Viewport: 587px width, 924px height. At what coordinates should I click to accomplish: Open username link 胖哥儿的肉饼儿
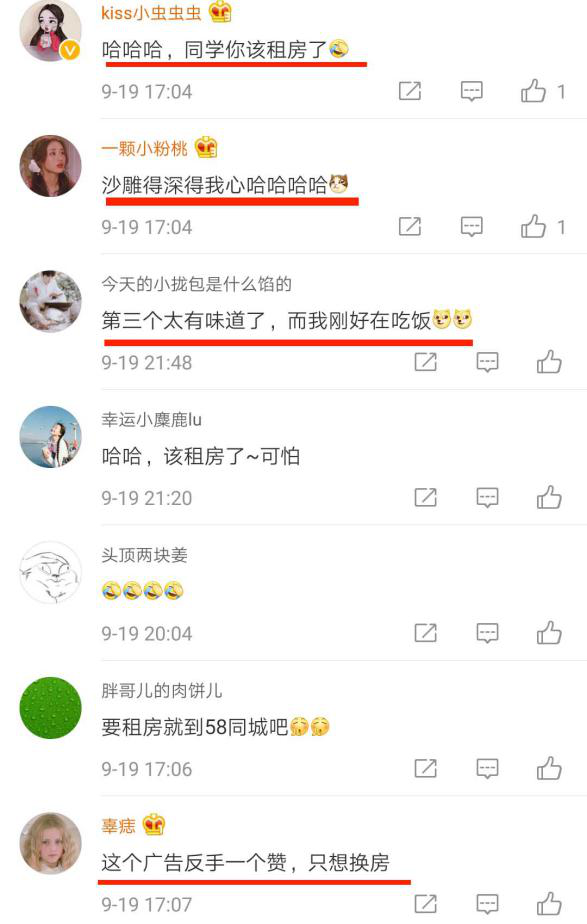click(161, 690)
